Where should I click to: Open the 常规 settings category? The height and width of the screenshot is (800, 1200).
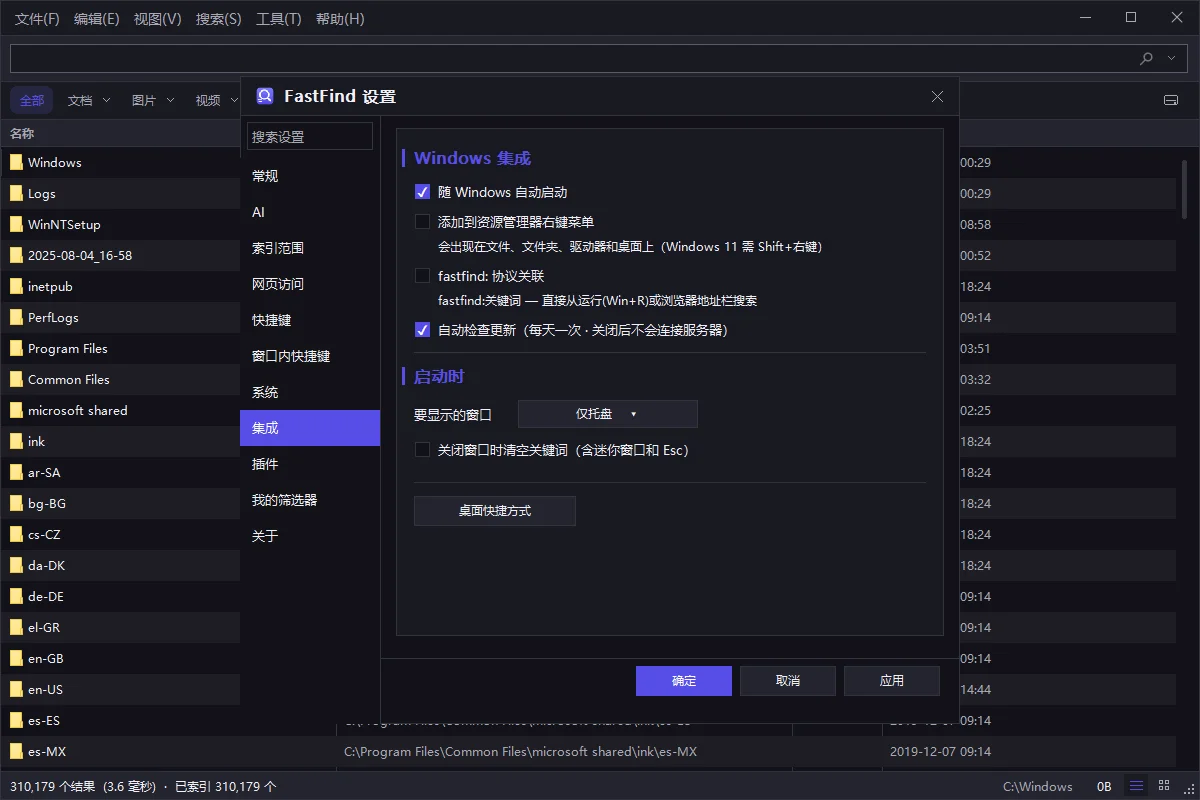click(x=310, y=176)
